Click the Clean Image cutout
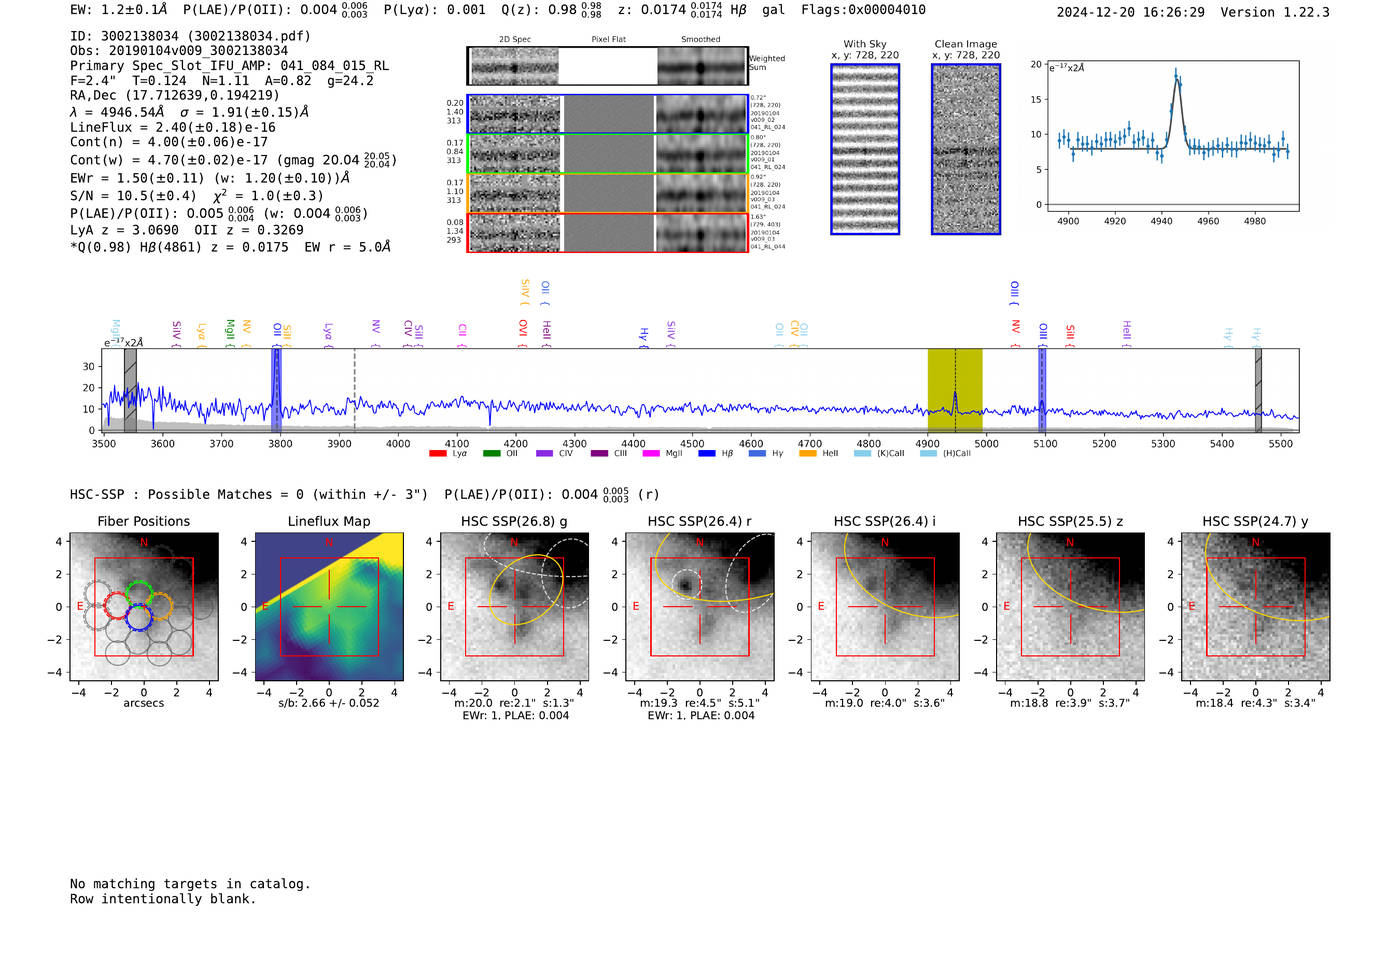Screen dimensions: 1400x953 coord(966,149)
